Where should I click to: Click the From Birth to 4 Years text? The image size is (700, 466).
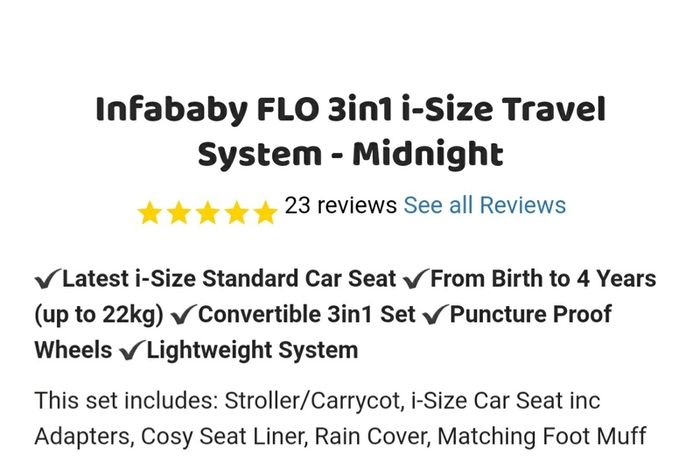click(543, 279)
